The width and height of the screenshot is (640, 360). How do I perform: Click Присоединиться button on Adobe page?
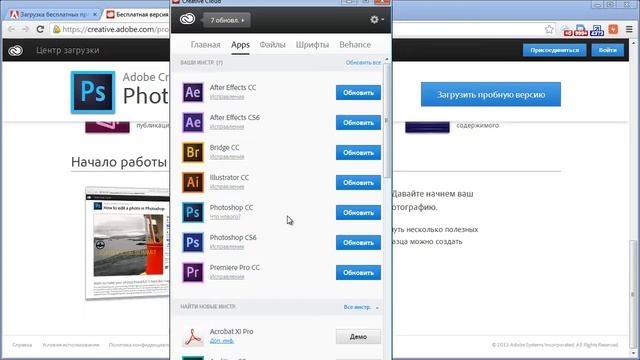(x=555, y=50)
